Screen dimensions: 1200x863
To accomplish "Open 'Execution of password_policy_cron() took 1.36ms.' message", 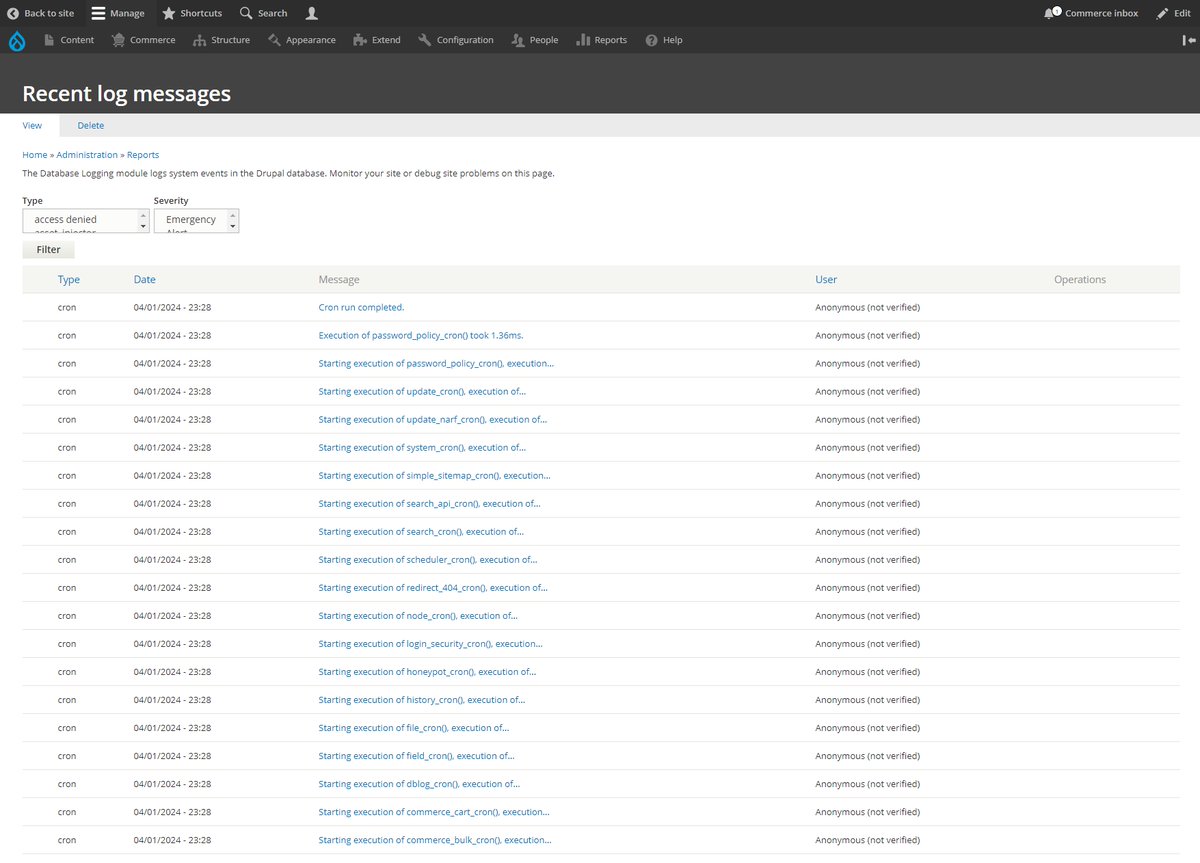I will click(421, 336).
